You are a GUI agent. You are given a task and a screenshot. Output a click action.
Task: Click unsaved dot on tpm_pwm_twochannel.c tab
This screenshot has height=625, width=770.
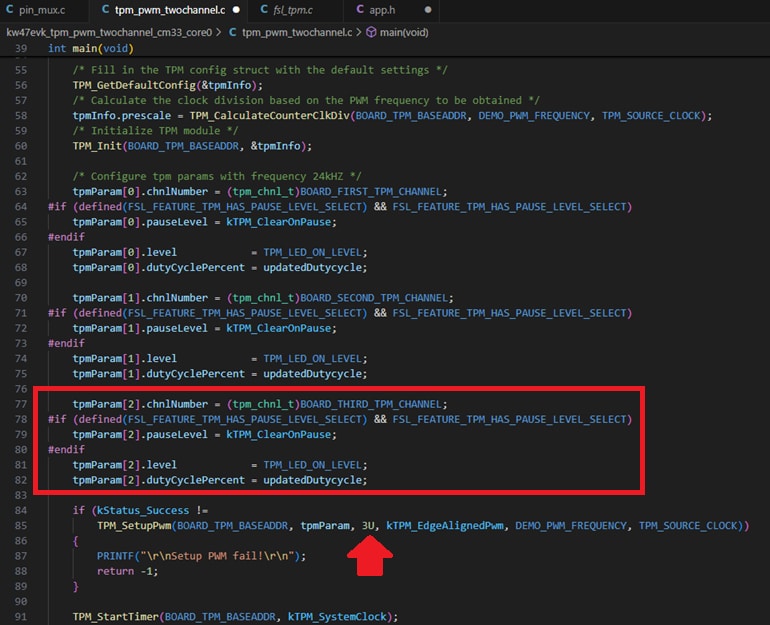237,10
